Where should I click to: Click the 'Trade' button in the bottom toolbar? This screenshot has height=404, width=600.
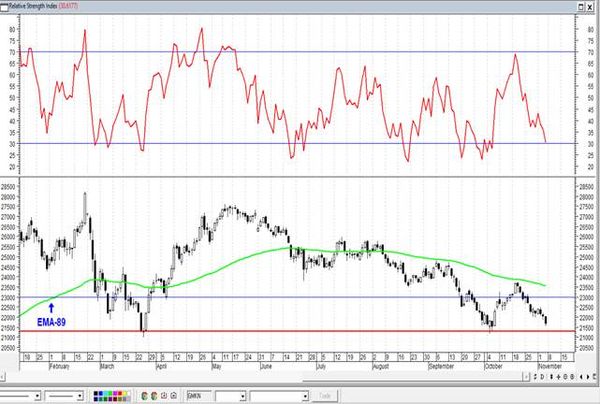point(325,396)
